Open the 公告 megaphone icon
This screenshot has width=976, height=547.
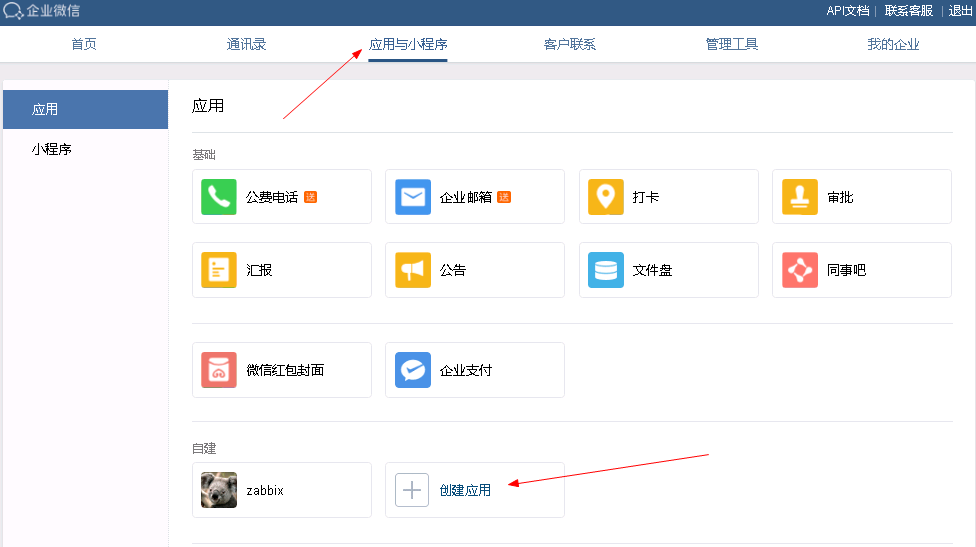click(413, 270)
